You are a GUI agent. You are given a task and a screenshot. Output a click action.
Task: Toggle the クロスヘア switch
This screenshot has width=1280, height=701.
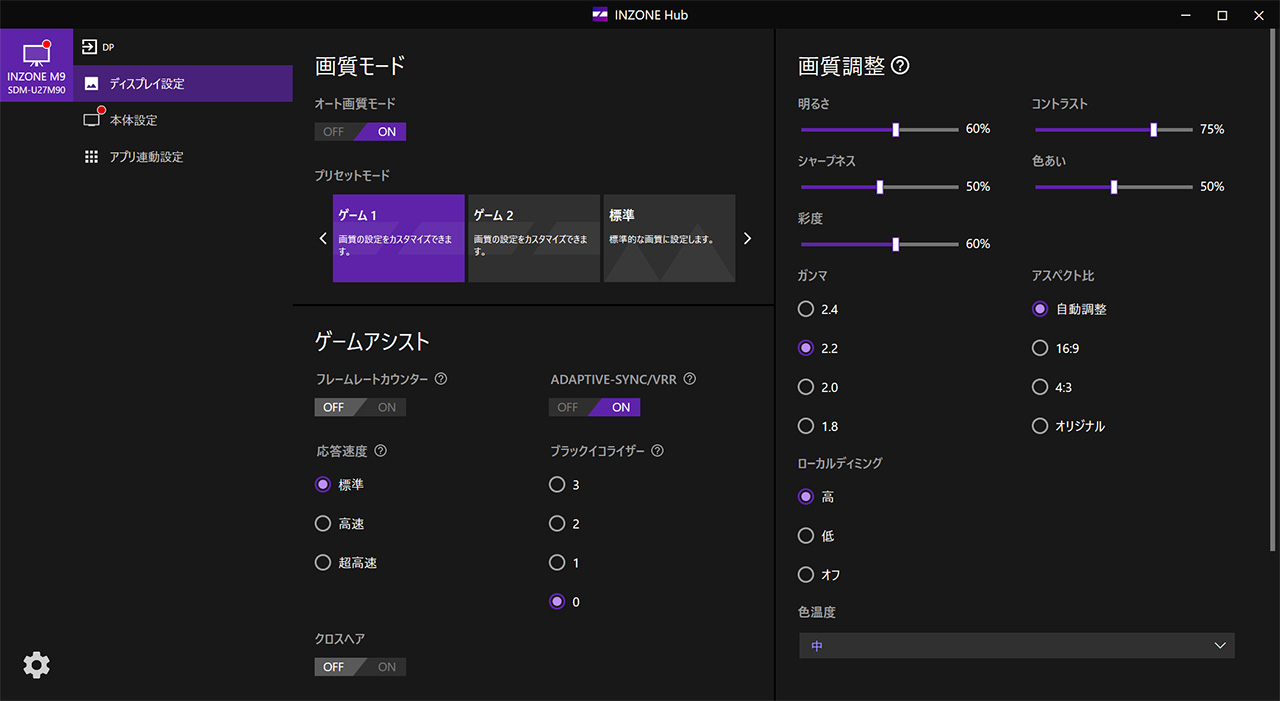[360, 667]
